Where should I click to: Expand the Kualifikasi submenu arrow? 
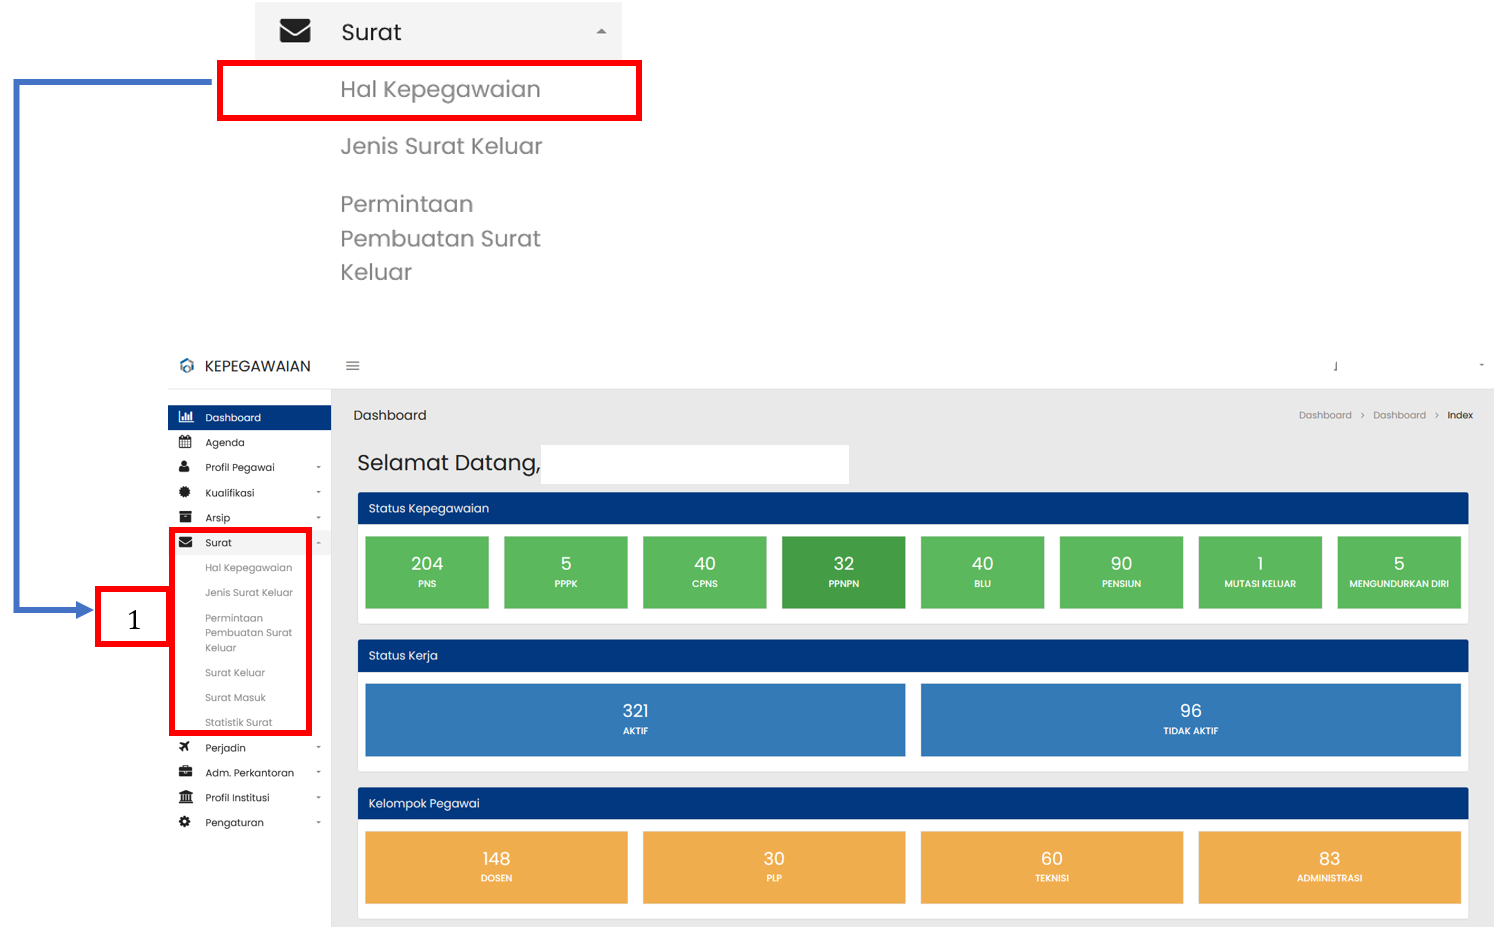319,492
